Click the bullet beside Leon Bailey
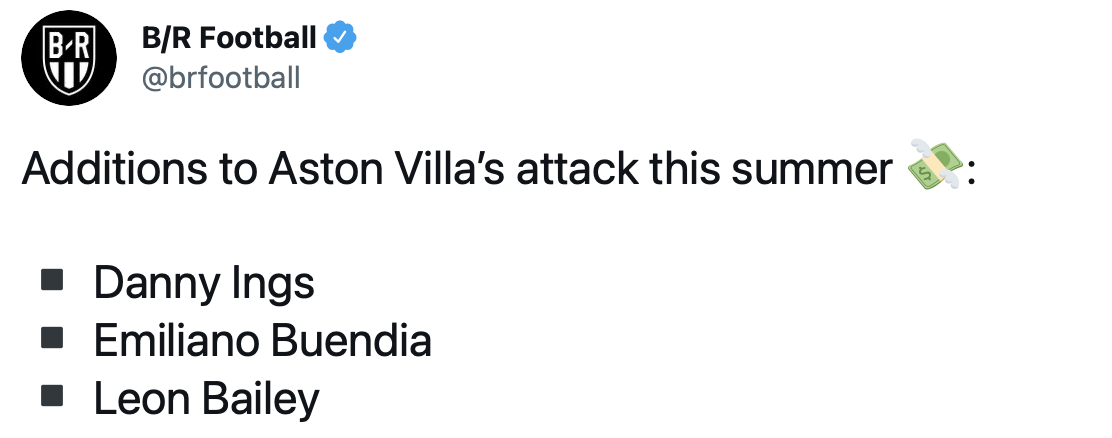 pyautogui.click(x=52, y=396)
